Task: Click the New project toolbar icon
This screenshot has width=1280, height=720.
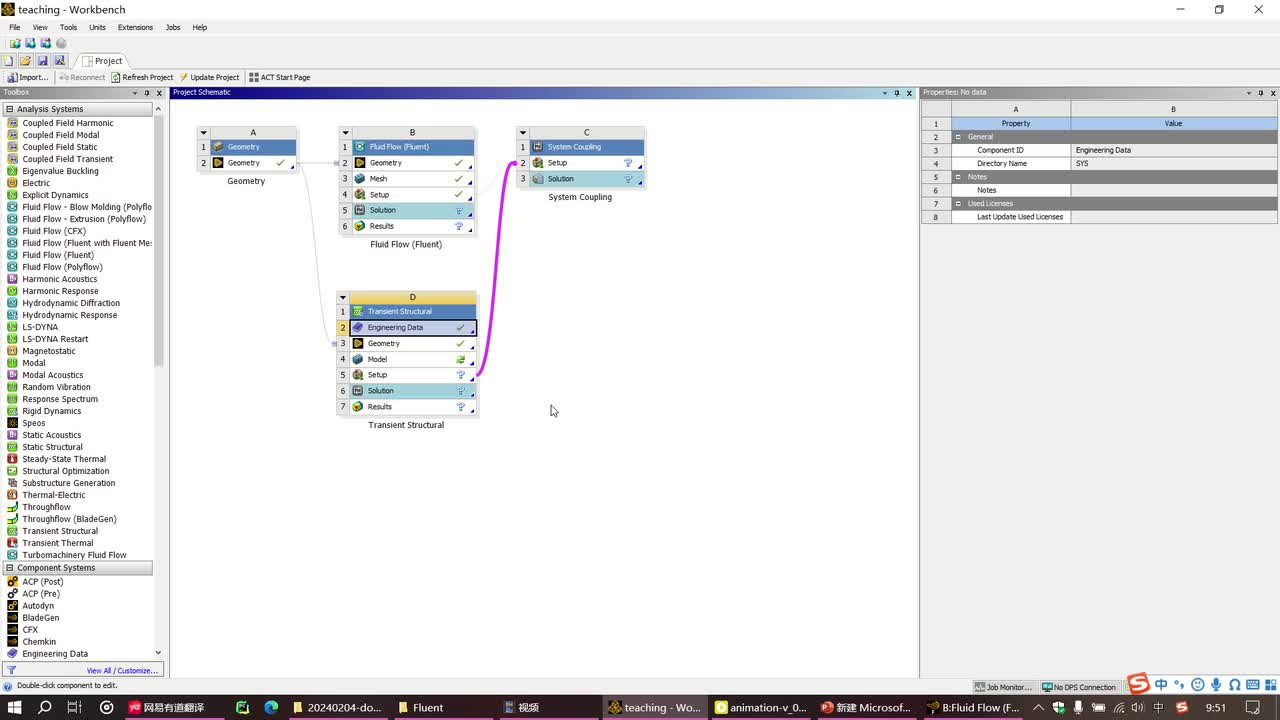Action: tap(8, 61)
